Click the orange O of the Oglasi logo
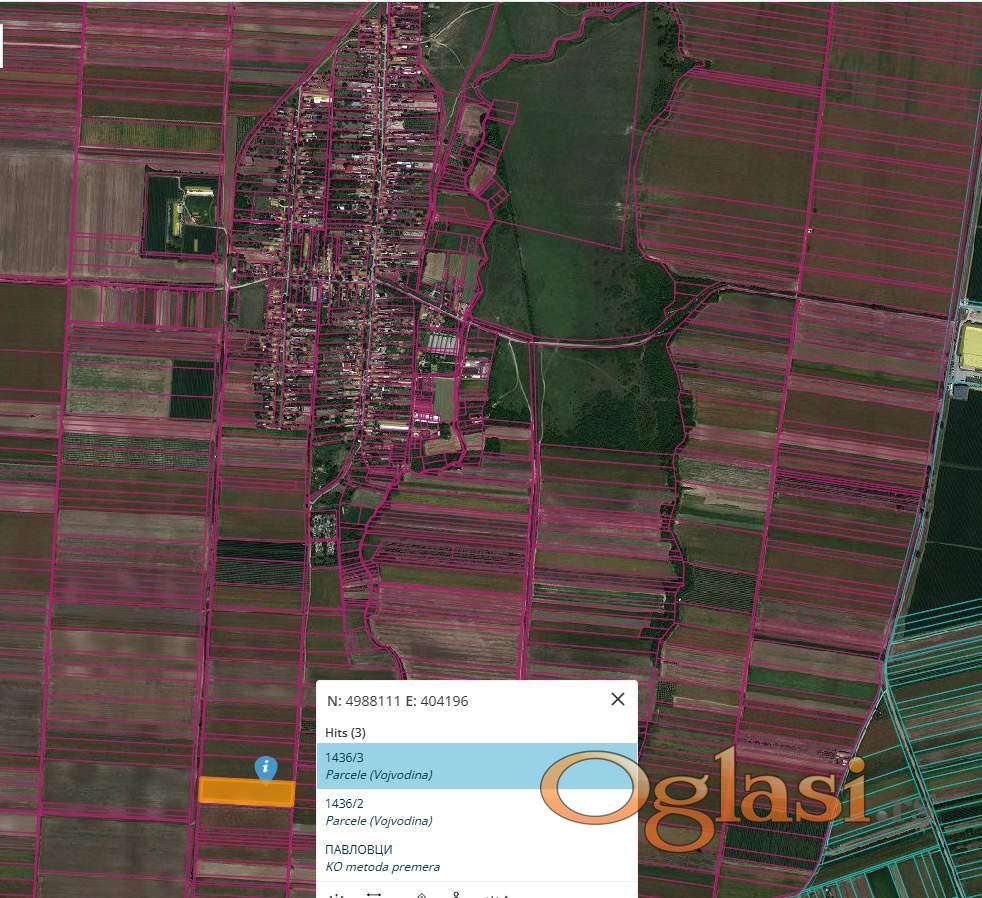The image size is (982, 898). 588,789
